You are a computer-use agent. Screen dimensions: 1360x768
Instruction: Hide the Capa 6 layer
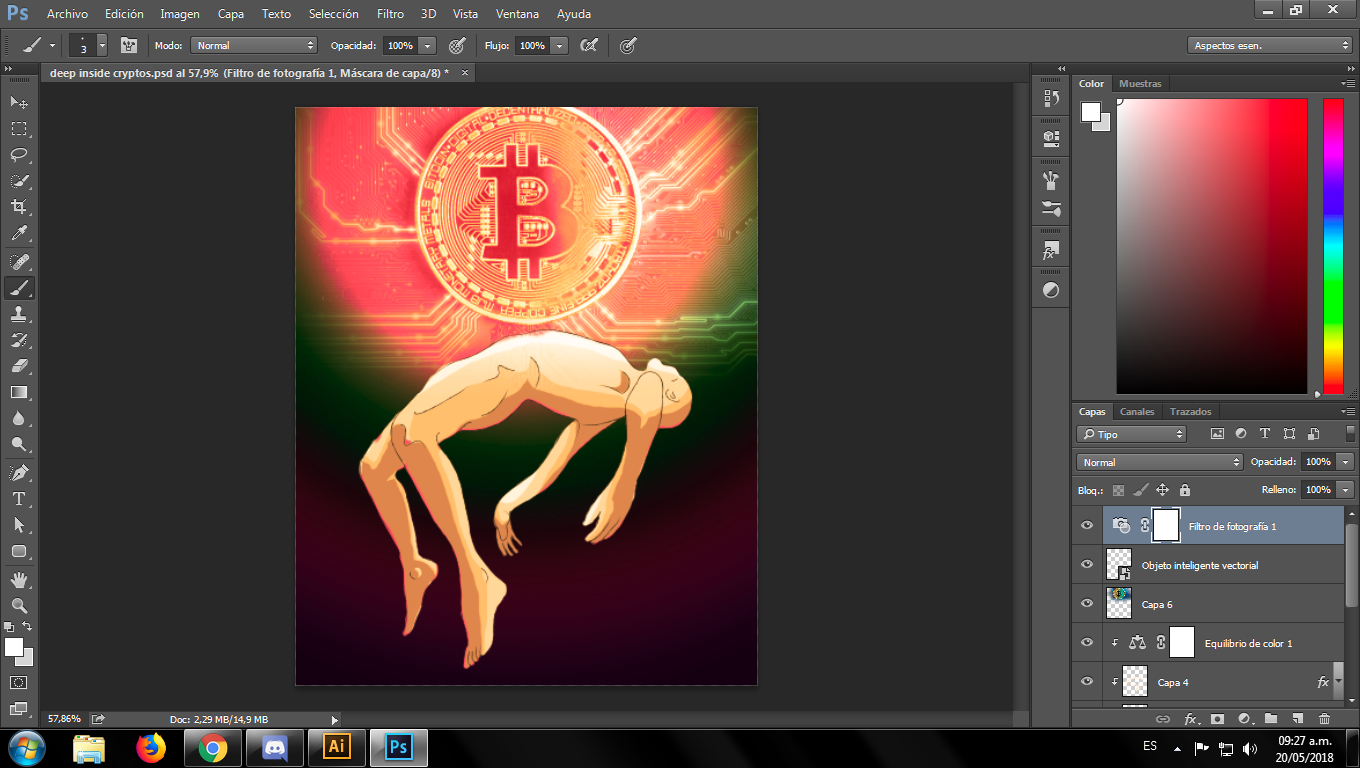1087,603
